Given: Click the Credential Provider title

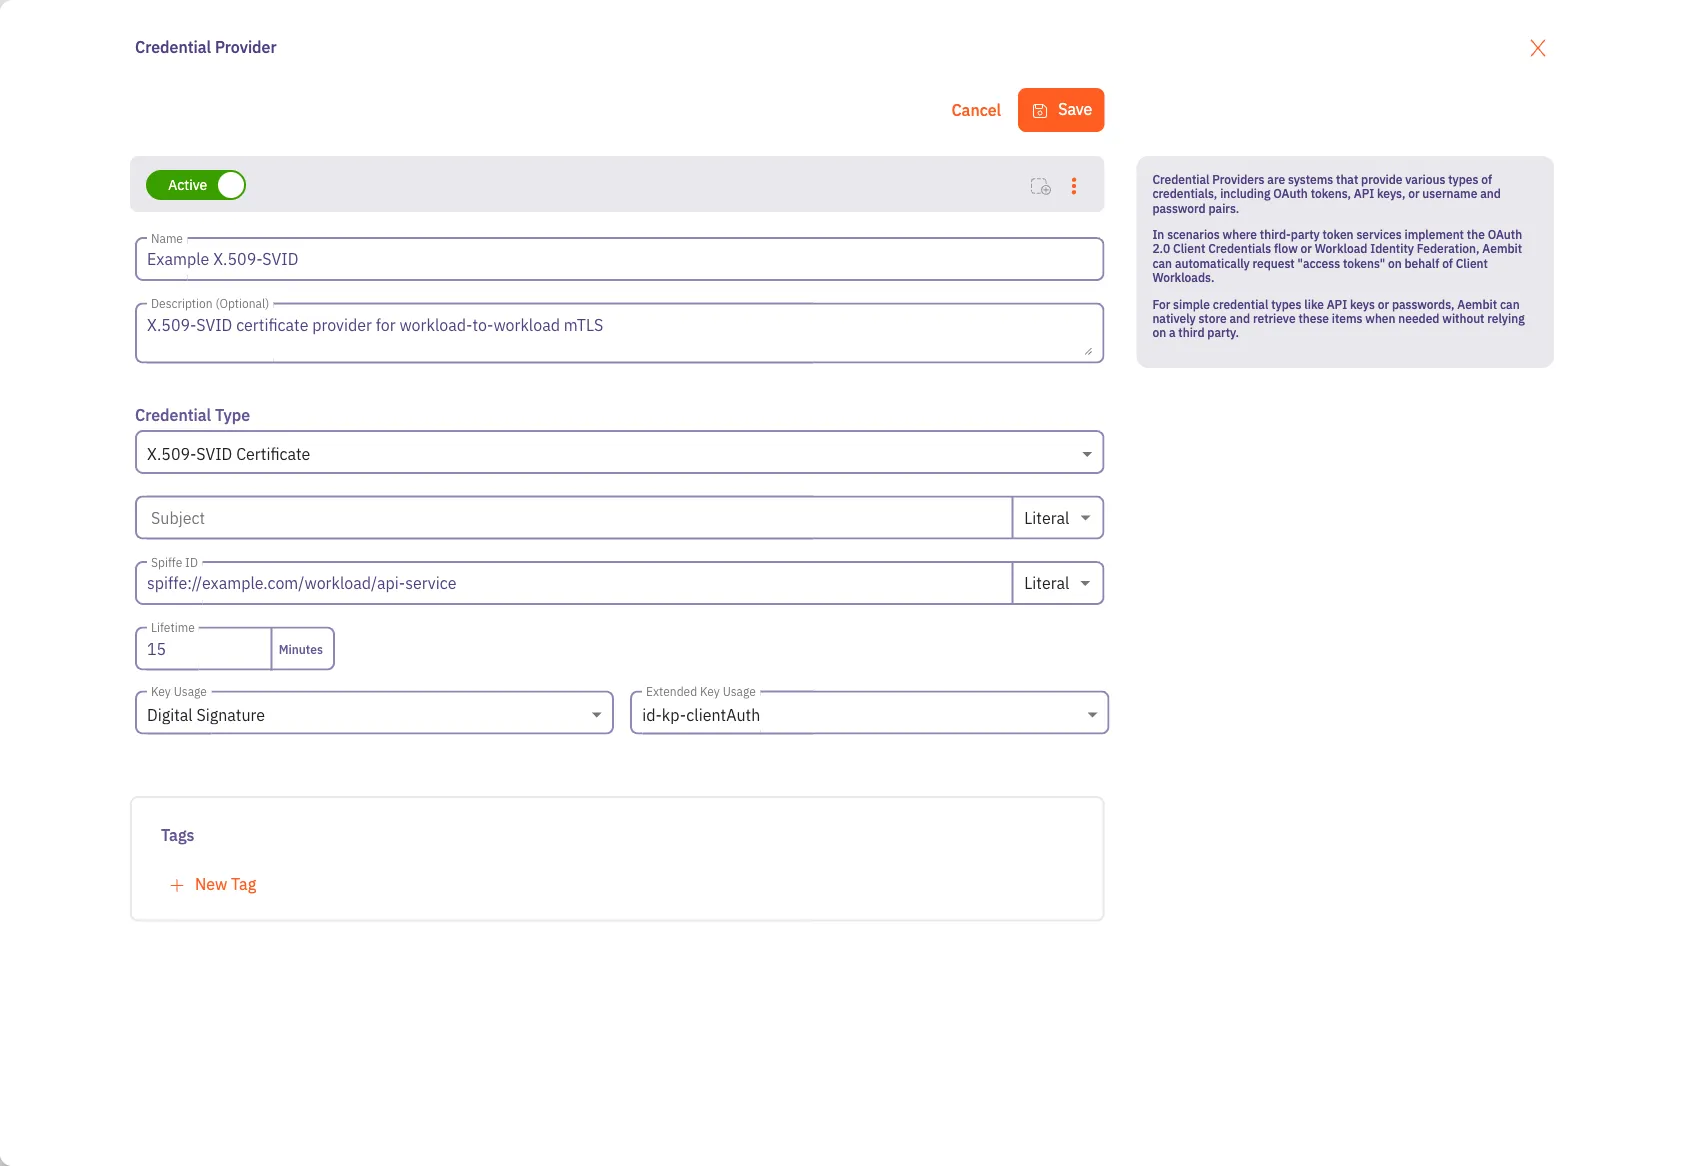Looking at the screenshot, I should pyautogui.click(x=206, y=47).
